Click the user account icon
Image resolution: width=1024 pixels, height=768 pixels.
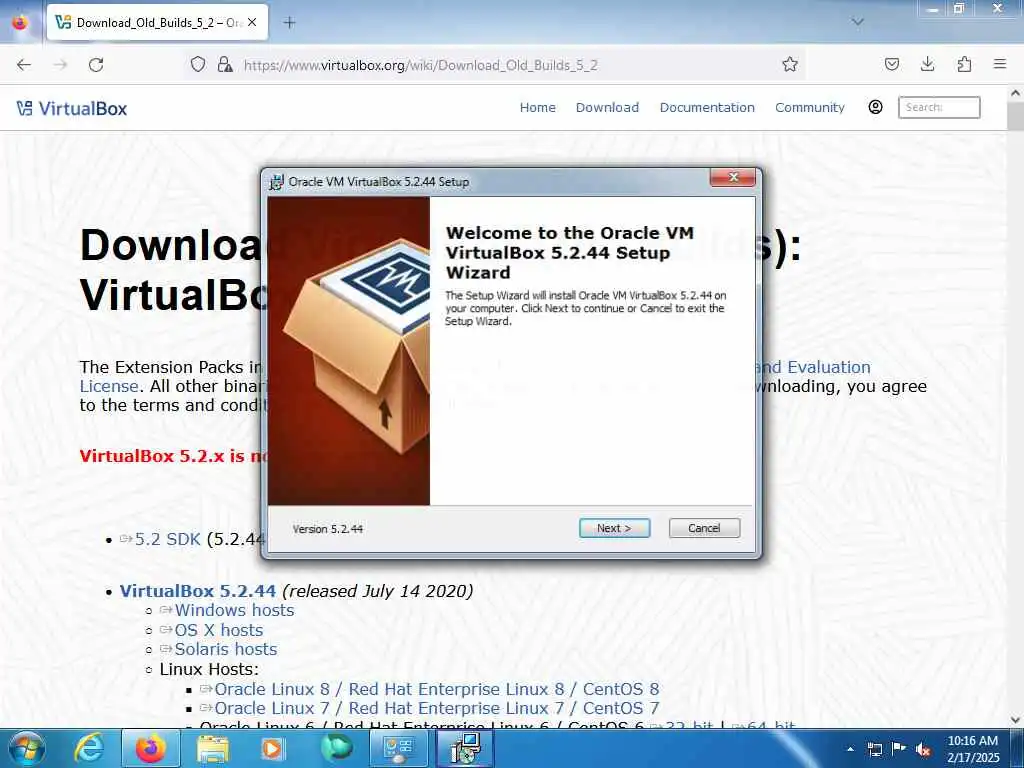tap(875, 107)
